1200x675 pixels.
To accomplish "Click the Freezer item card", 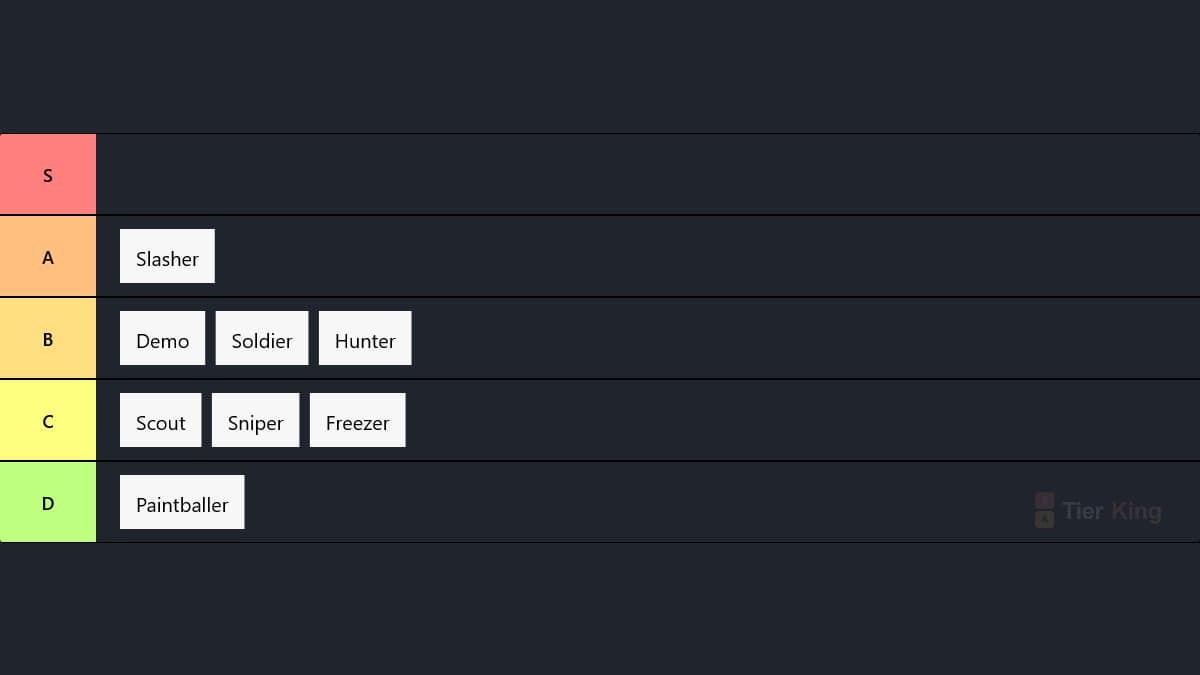I will pyautogui.click(x=358, y=421).
